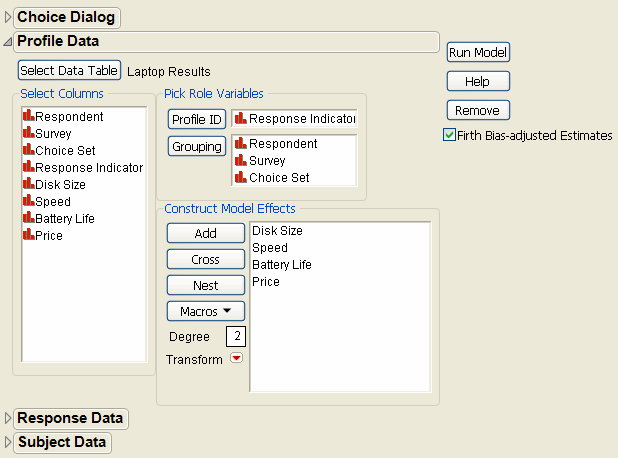618x458 pixels.
Task: Click the Battery Life column icon
Action: (28, 219)
